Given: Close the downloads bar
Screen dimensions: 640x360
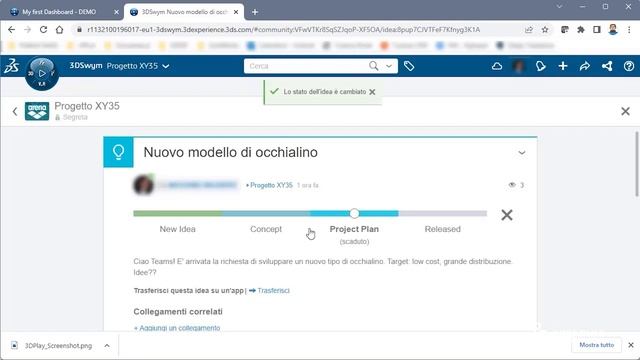Looking at the screenshot, I should coord(631,345).
